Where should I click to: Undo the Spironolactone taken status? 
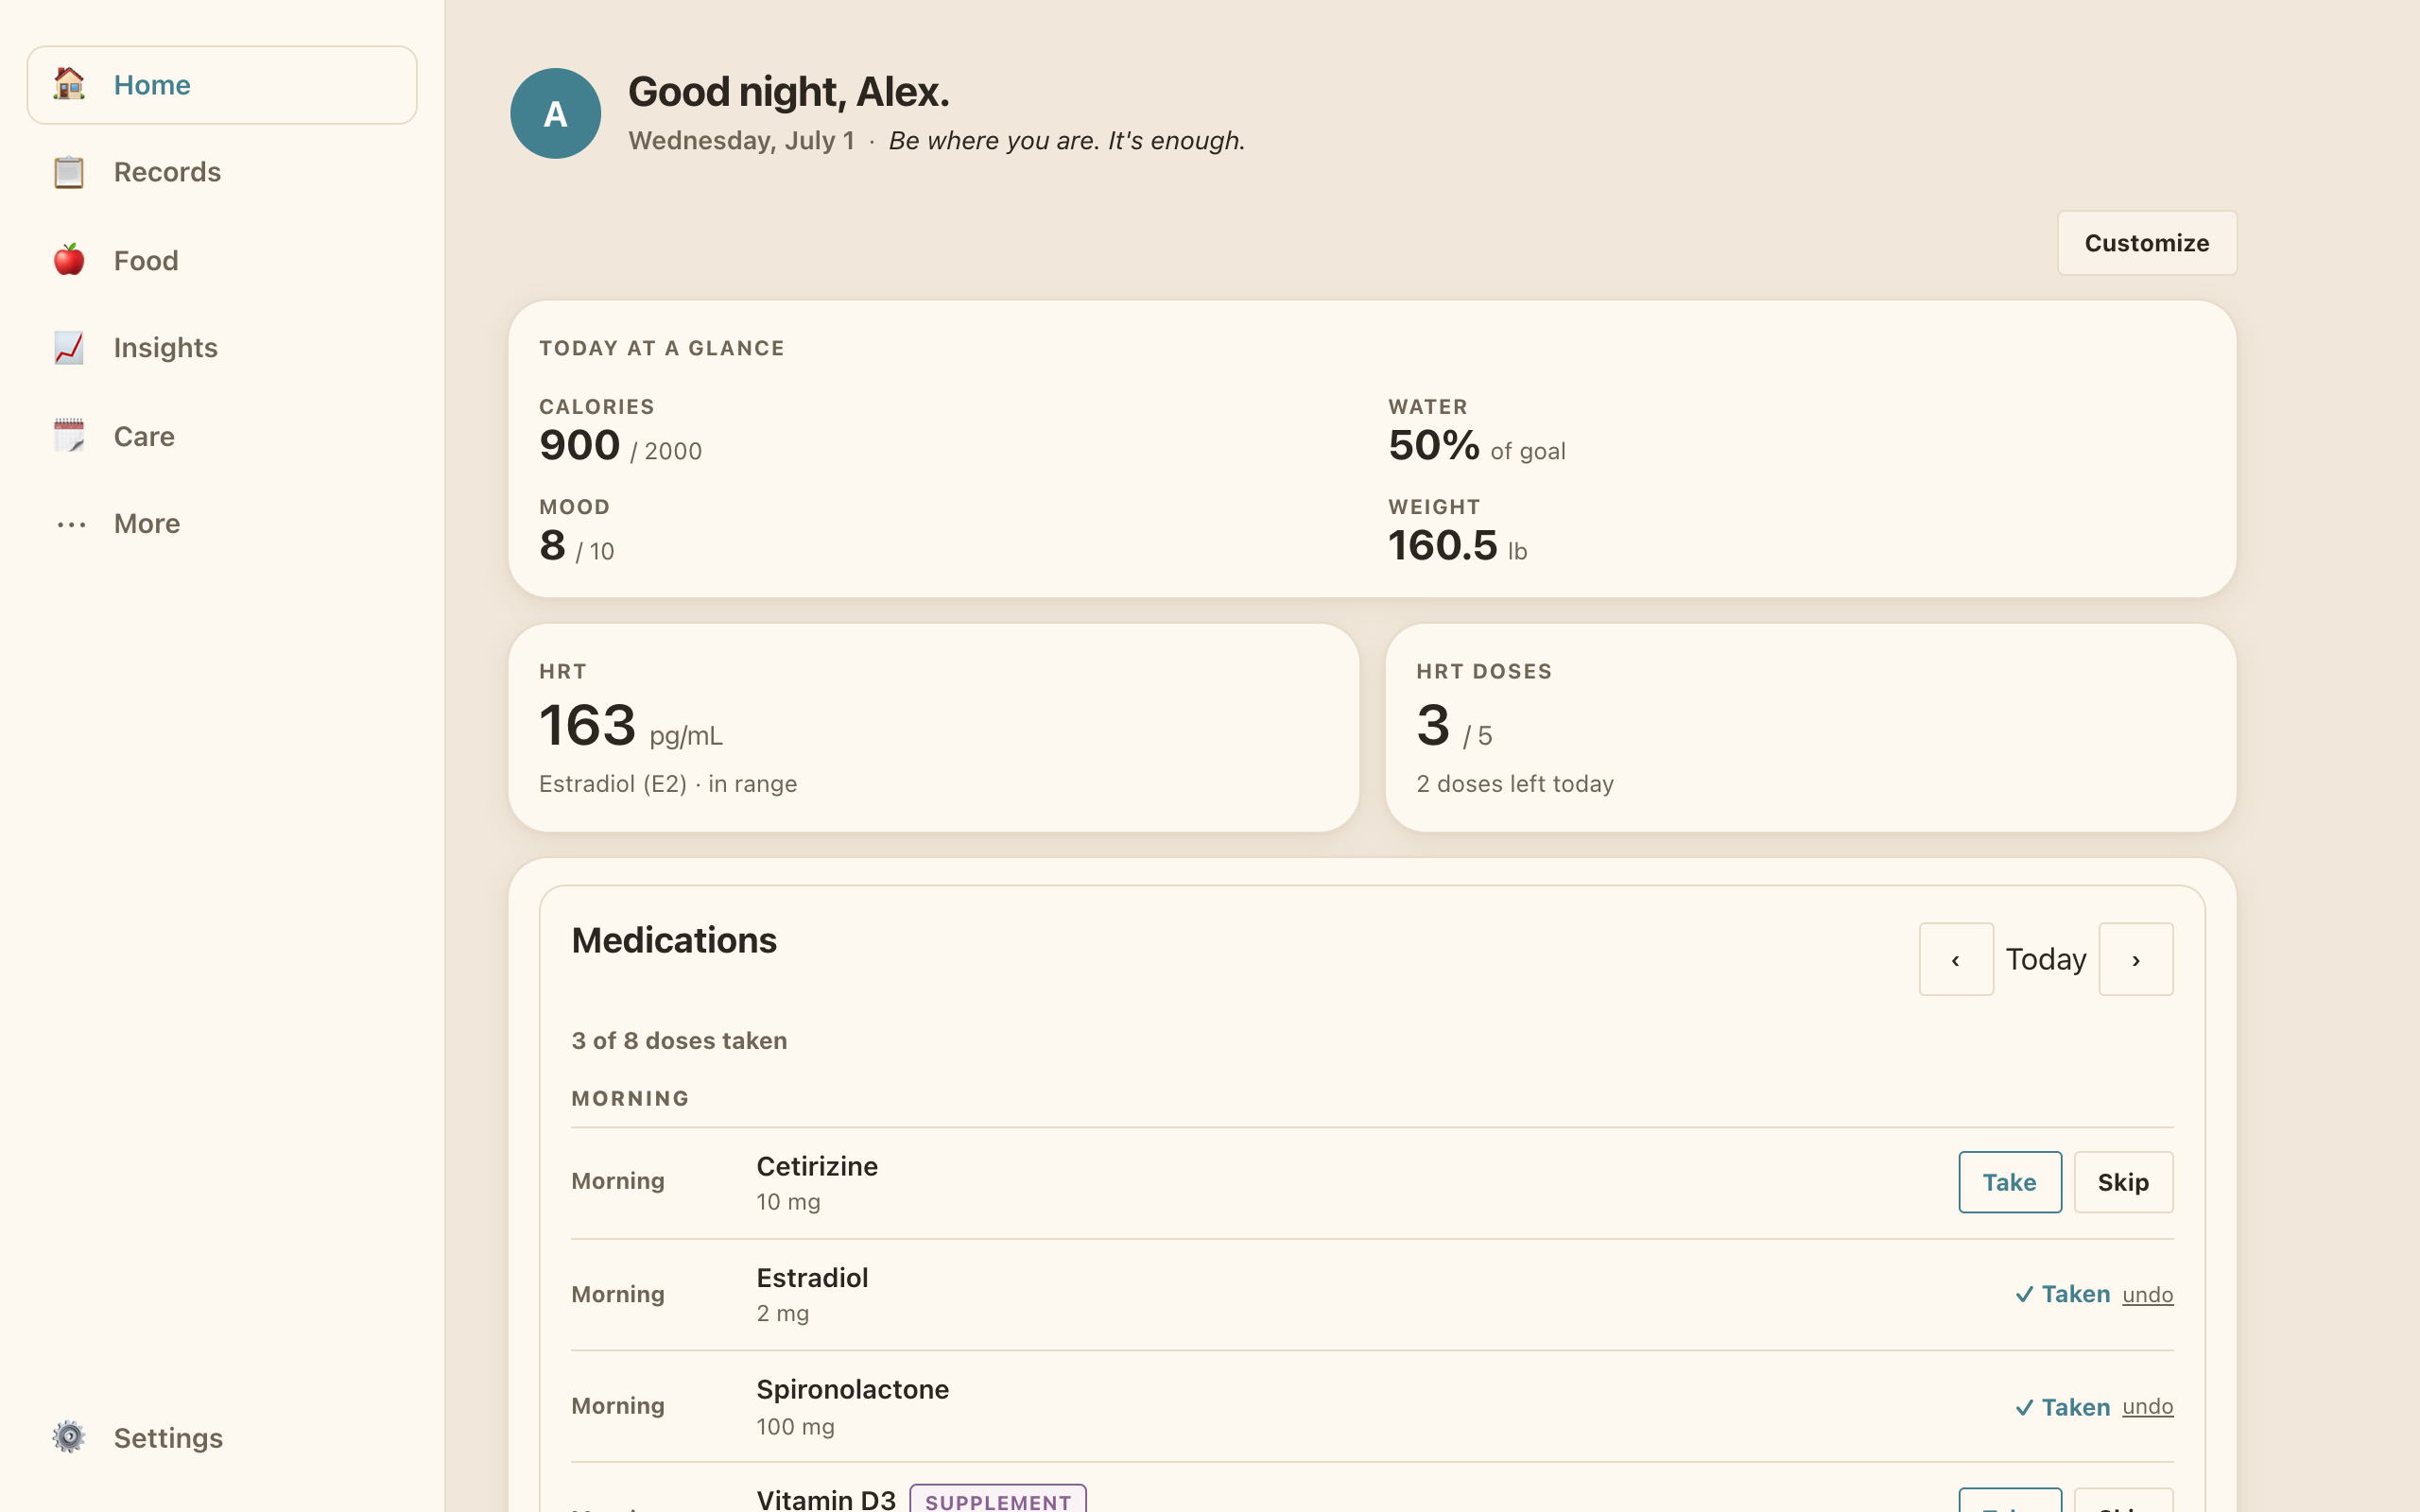[2147, 1406]
